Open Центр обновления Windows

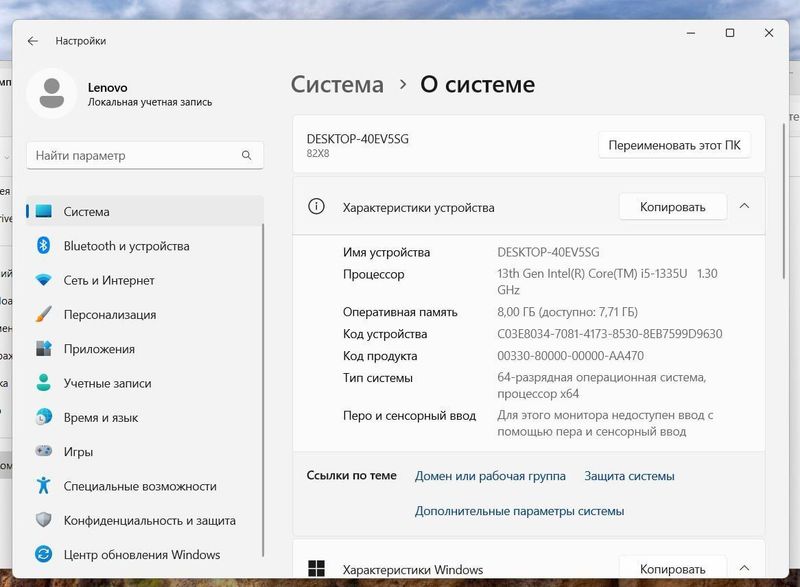pos(145,554)
